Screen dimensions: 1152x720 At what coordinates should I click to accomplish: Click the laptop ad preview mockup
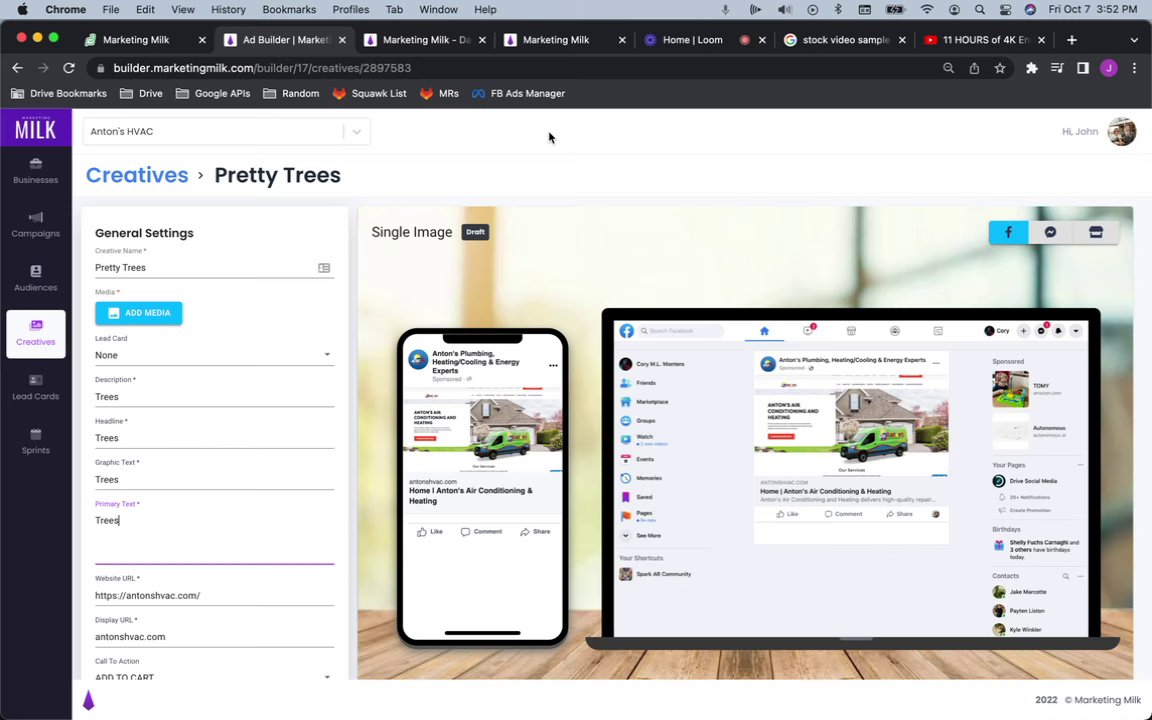(852, 479)
